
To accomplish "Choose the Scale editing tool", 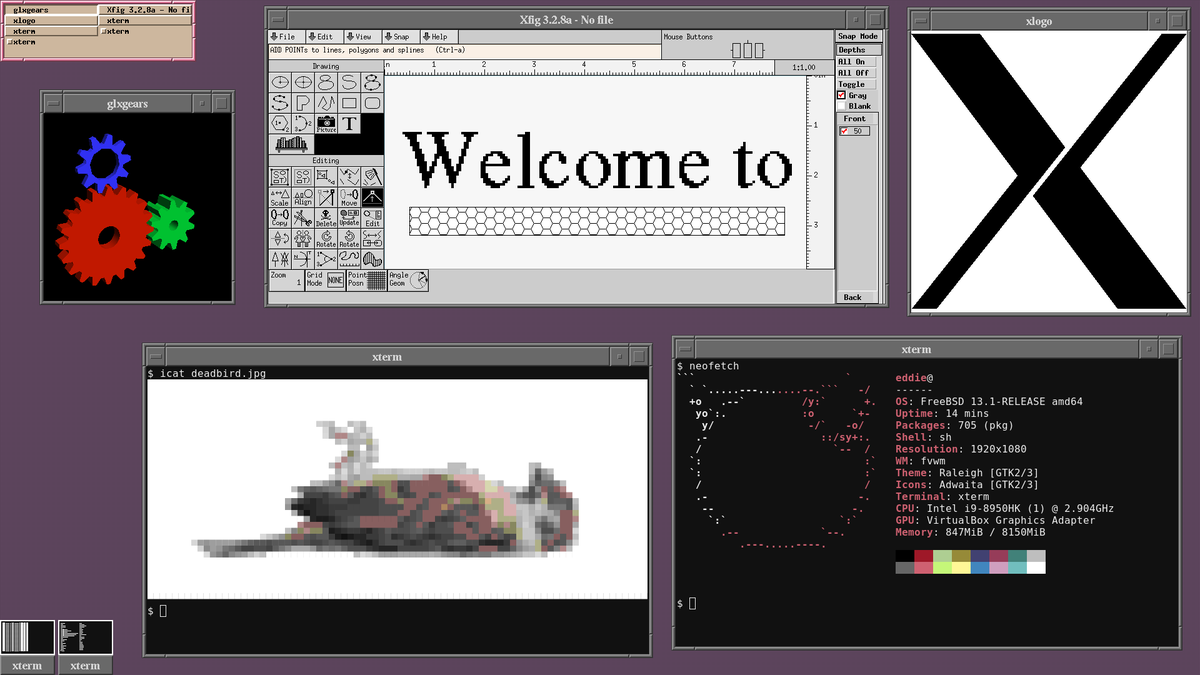I will coord(280,197).
